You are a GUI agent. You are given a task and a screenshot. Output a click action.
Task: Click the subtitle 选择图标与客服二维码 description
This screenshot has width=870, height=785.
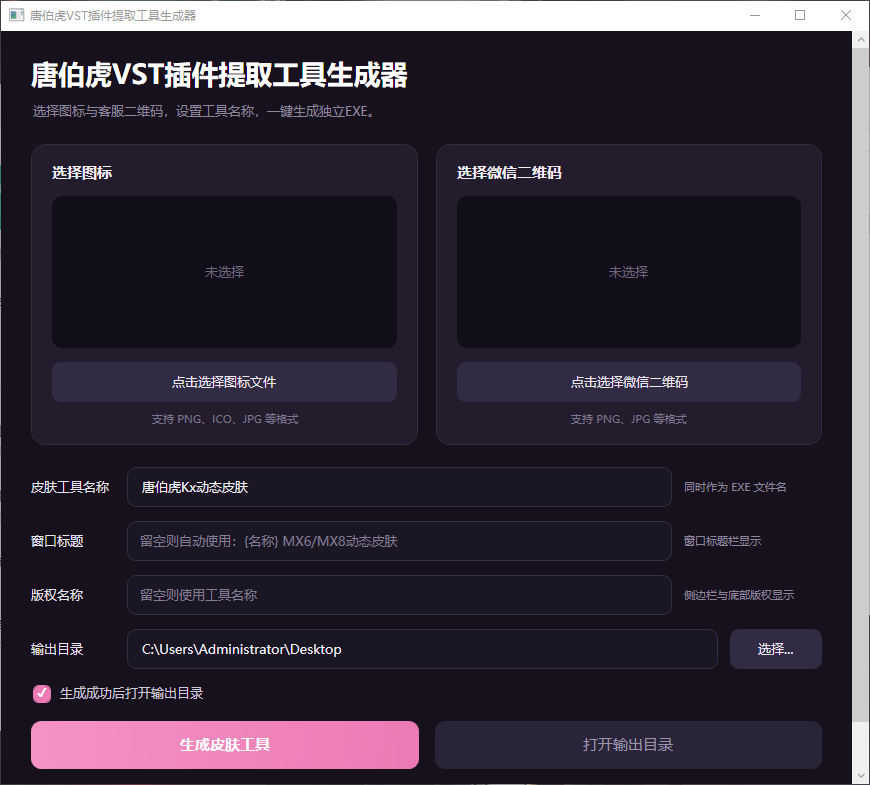coord(205,111)
